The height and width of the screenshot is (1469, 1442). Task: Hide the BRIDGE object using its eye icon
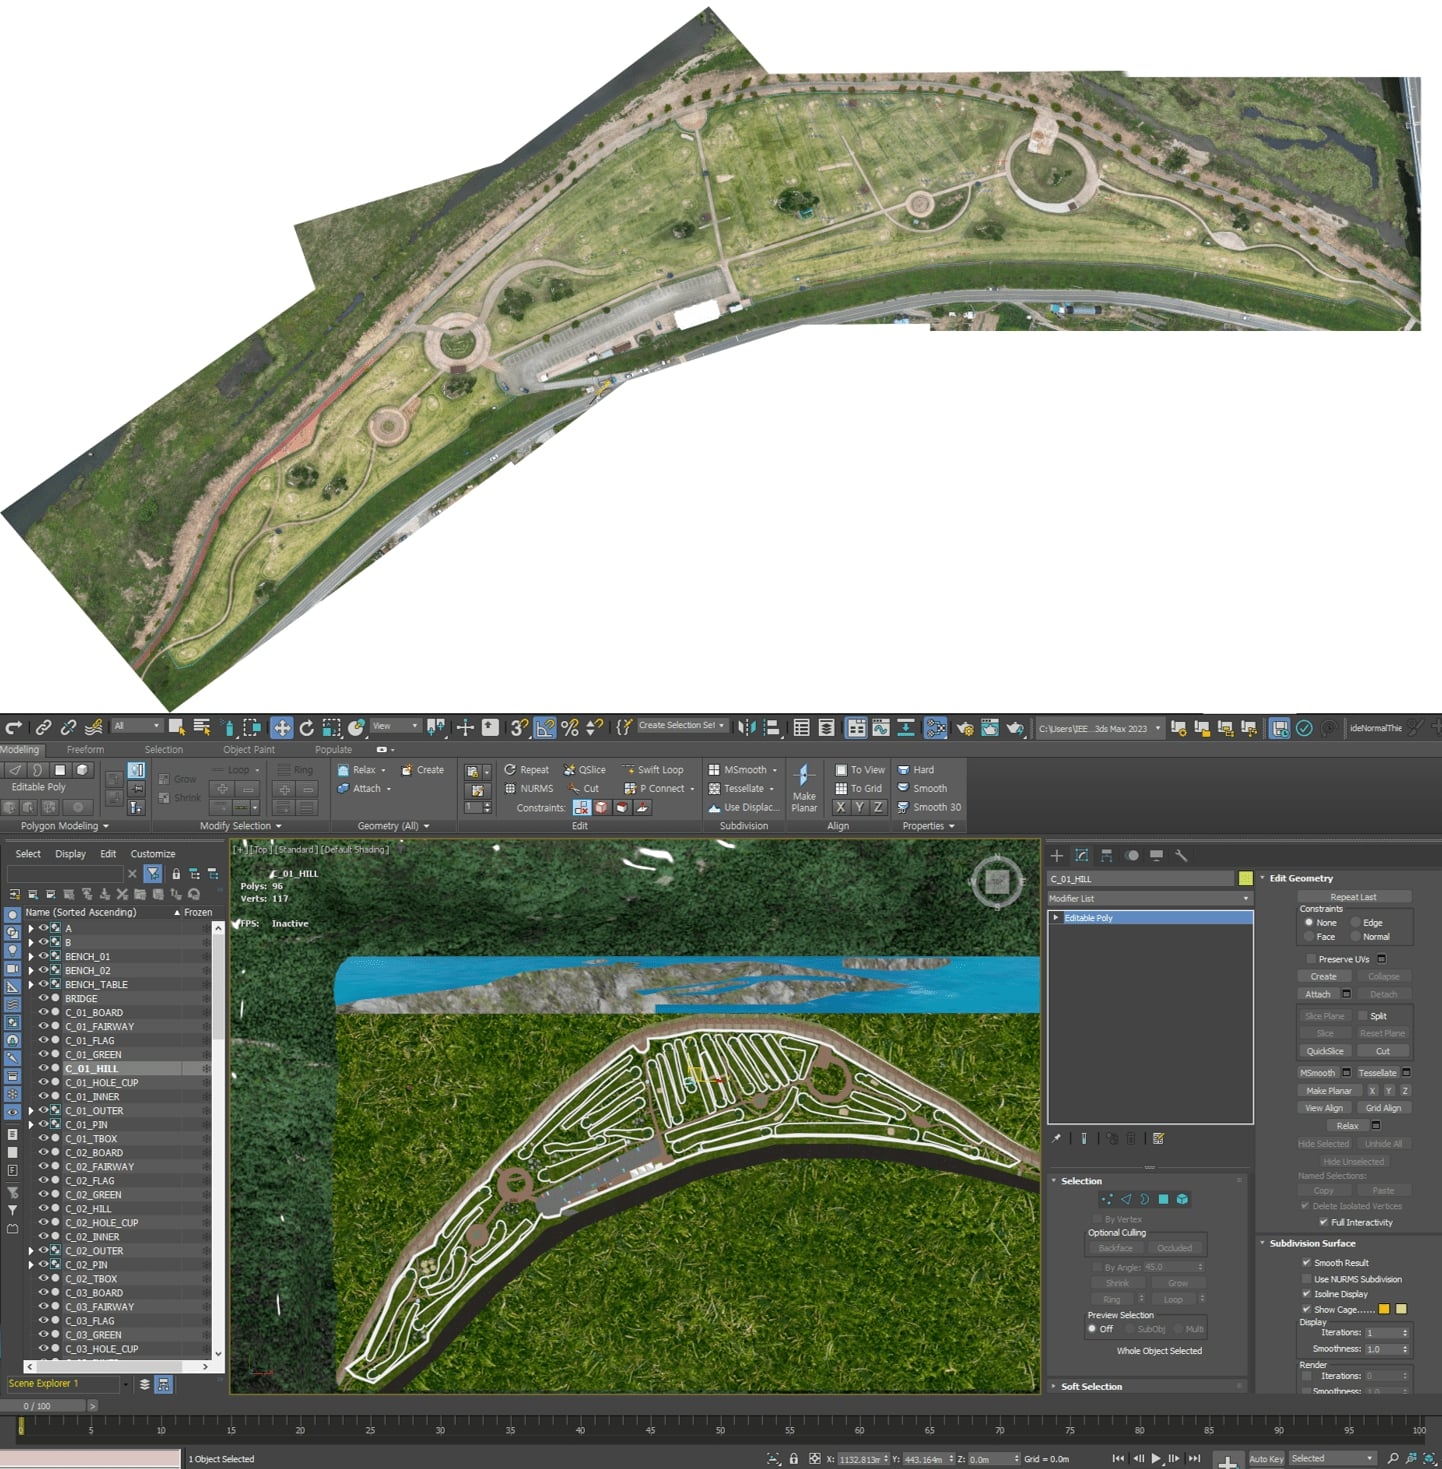[x=43, y=998]
